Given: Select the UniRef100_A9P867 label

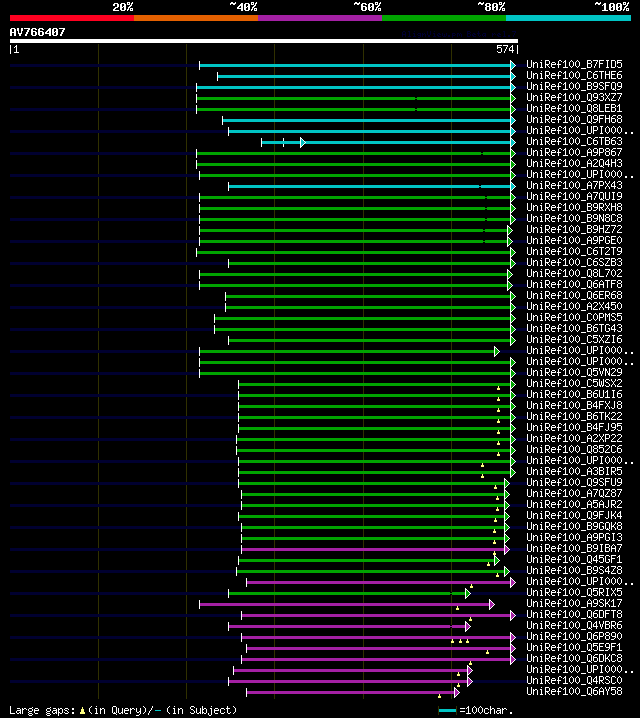Looking at the screenshot, I should [x=574, y=152].
